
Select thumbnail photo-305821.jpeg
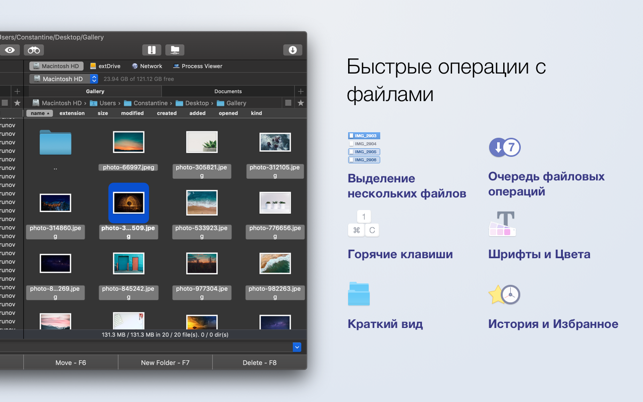tap(201, 142)
